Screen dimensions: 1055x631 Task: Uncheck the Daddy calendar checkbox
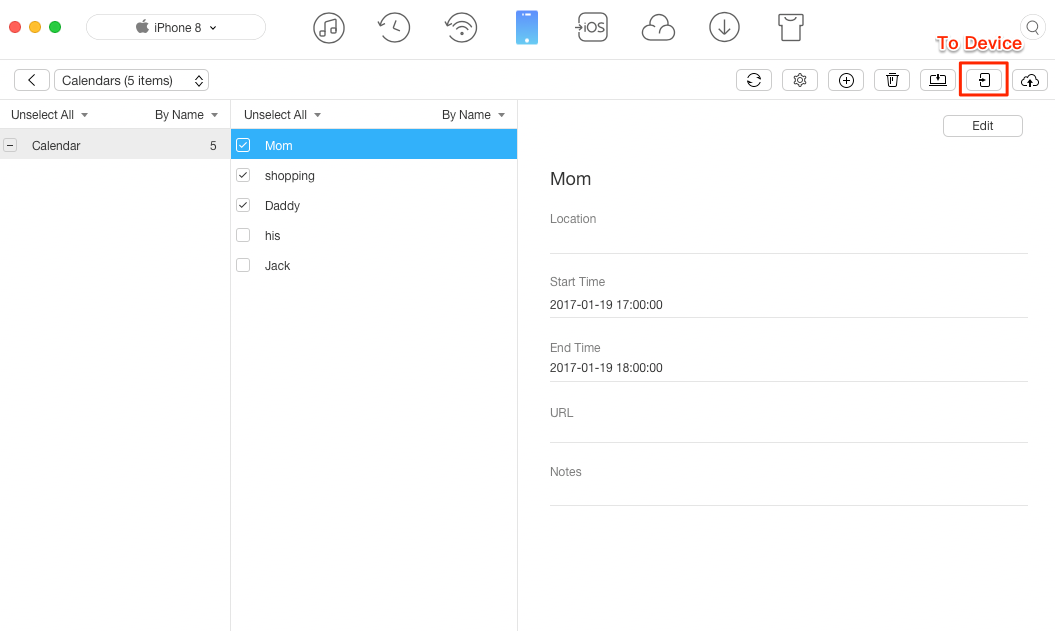(243, 205)
